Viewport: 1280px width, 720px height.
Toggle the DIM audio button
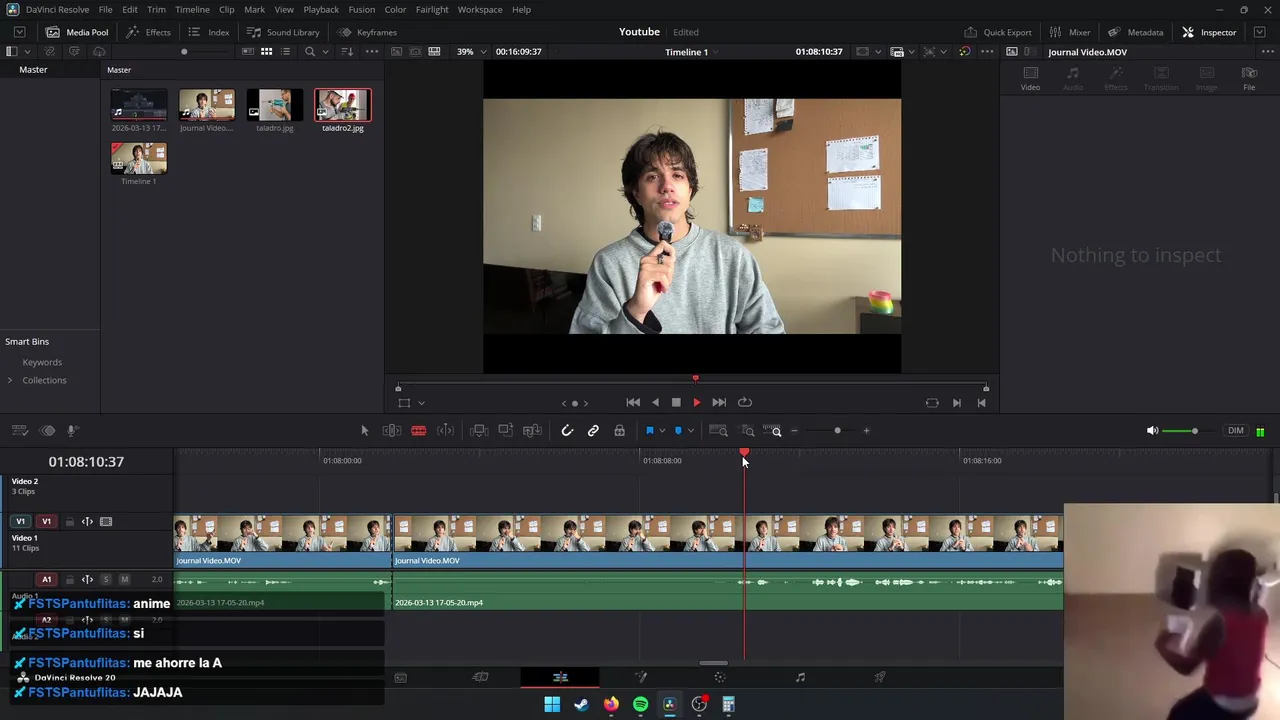click(x=1236, y=431)
